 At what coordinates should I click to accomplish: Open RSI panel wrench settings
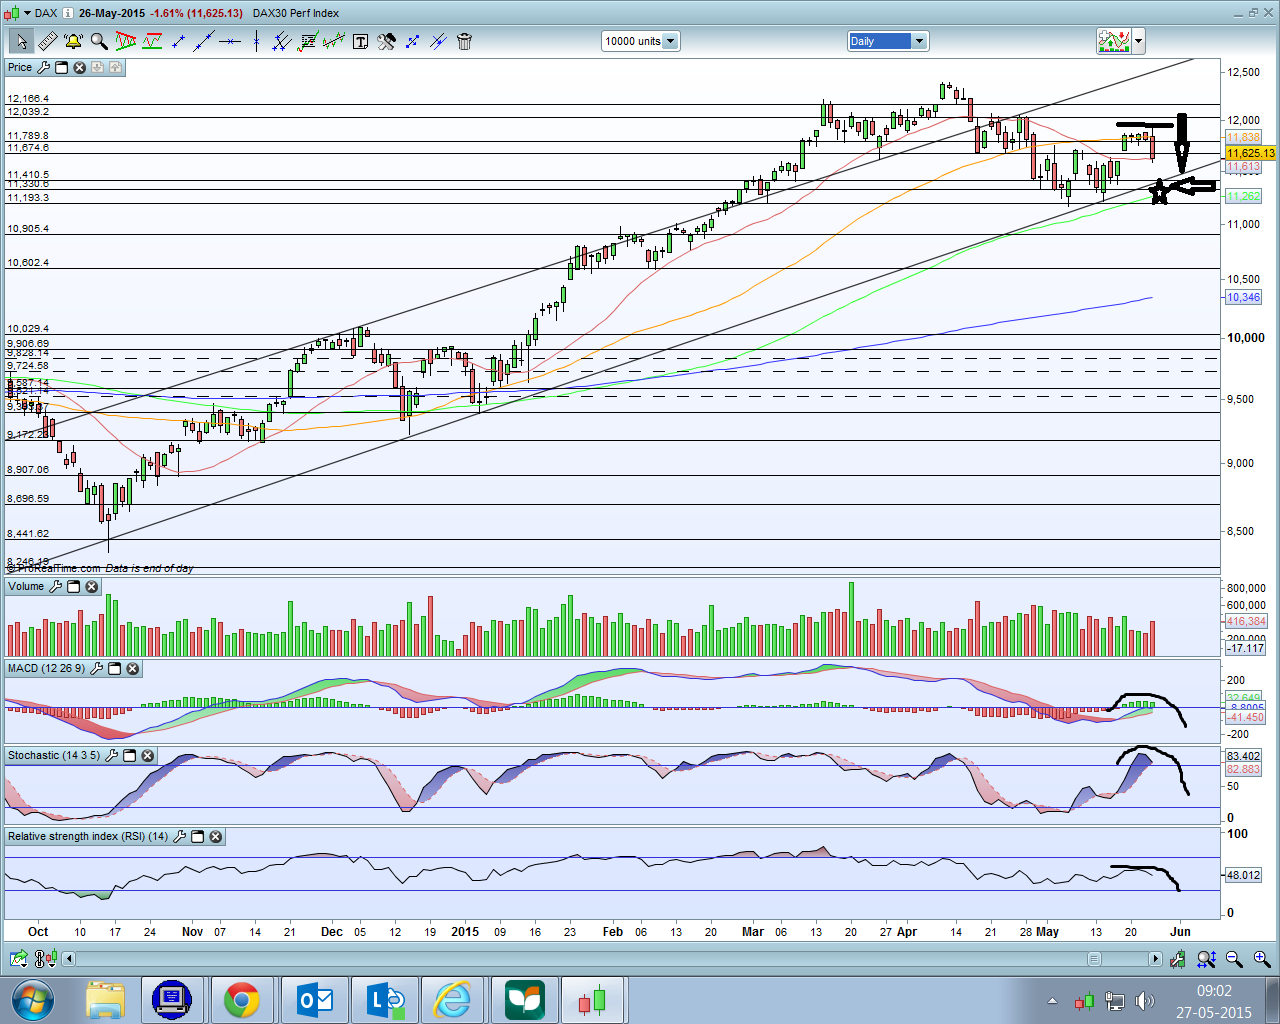click(x=180, y=836)
